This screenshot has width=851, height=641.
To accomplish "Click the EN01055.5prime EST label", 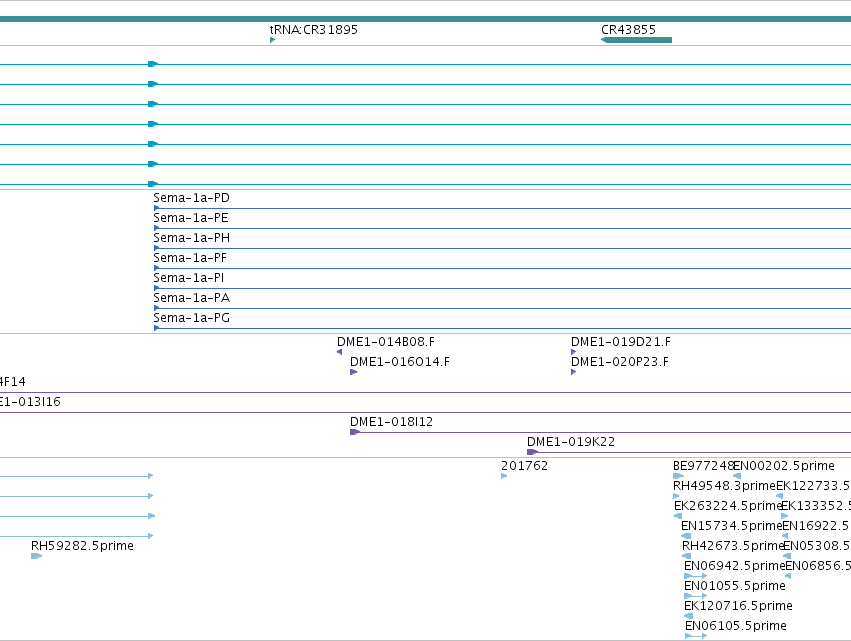I will click(x=735, y=586).
